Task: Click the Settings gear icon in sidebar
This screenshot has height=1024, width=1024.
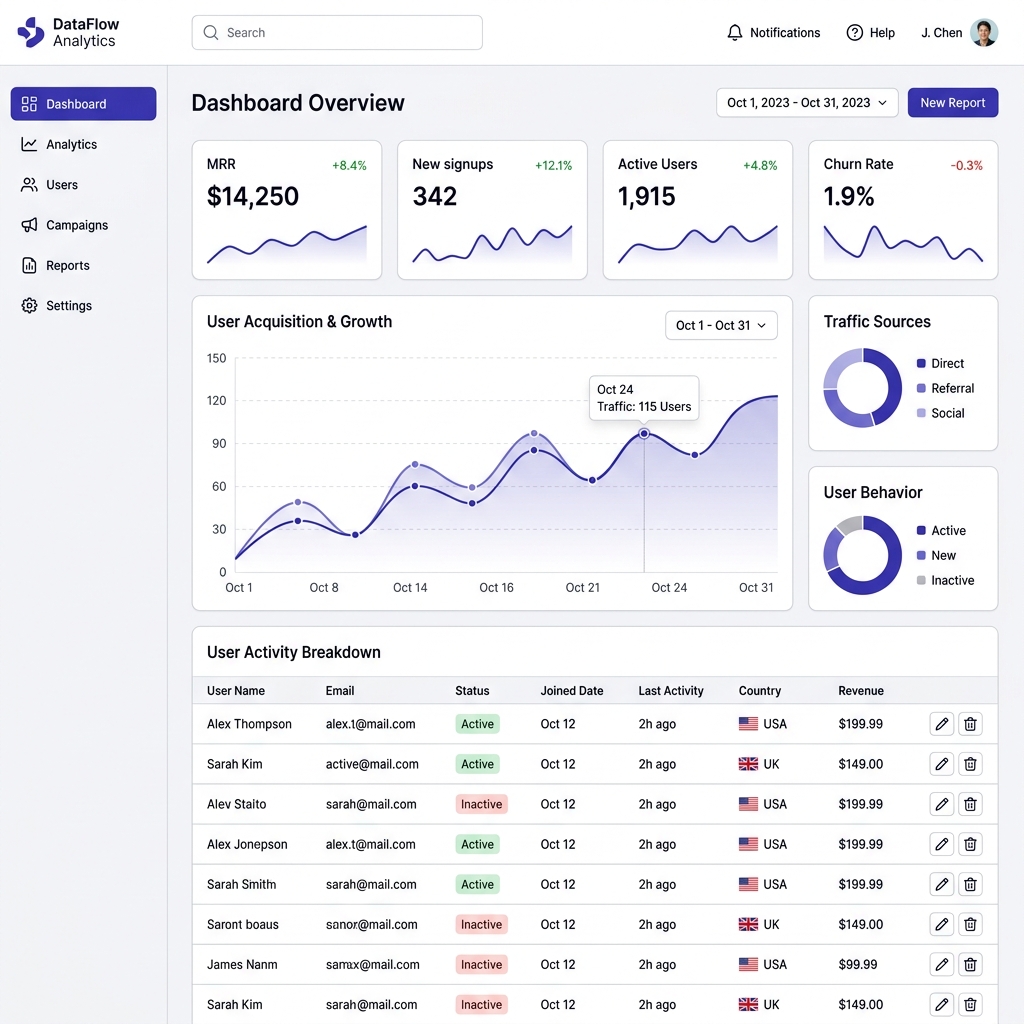Action: click(x=29, y=306)
